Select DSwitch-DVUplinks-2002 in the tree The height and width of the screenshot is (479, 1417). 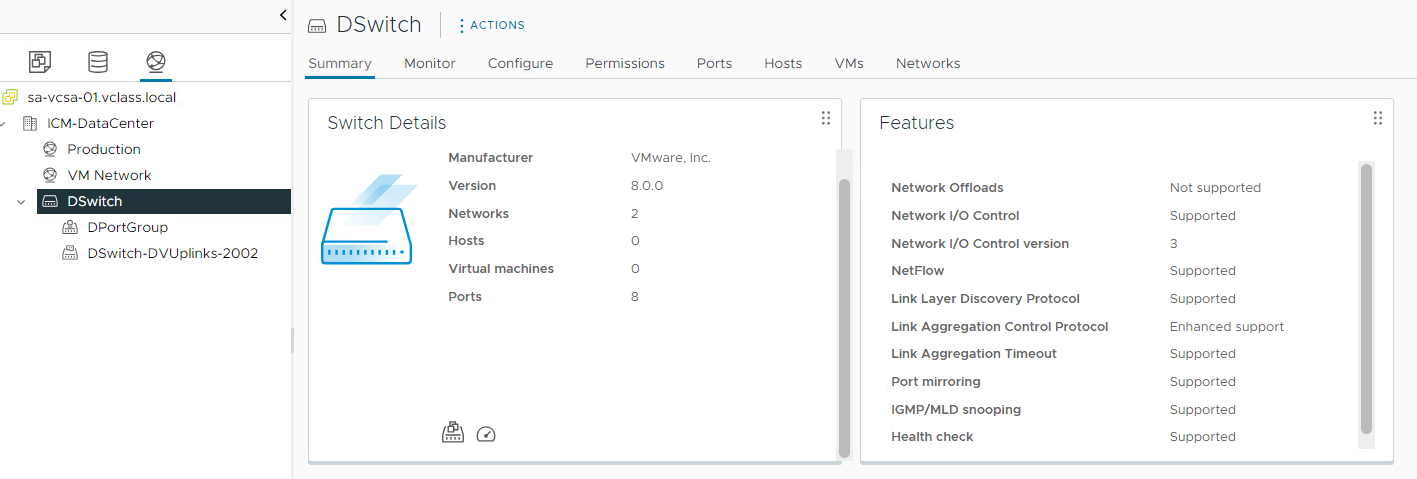[173, 253]
